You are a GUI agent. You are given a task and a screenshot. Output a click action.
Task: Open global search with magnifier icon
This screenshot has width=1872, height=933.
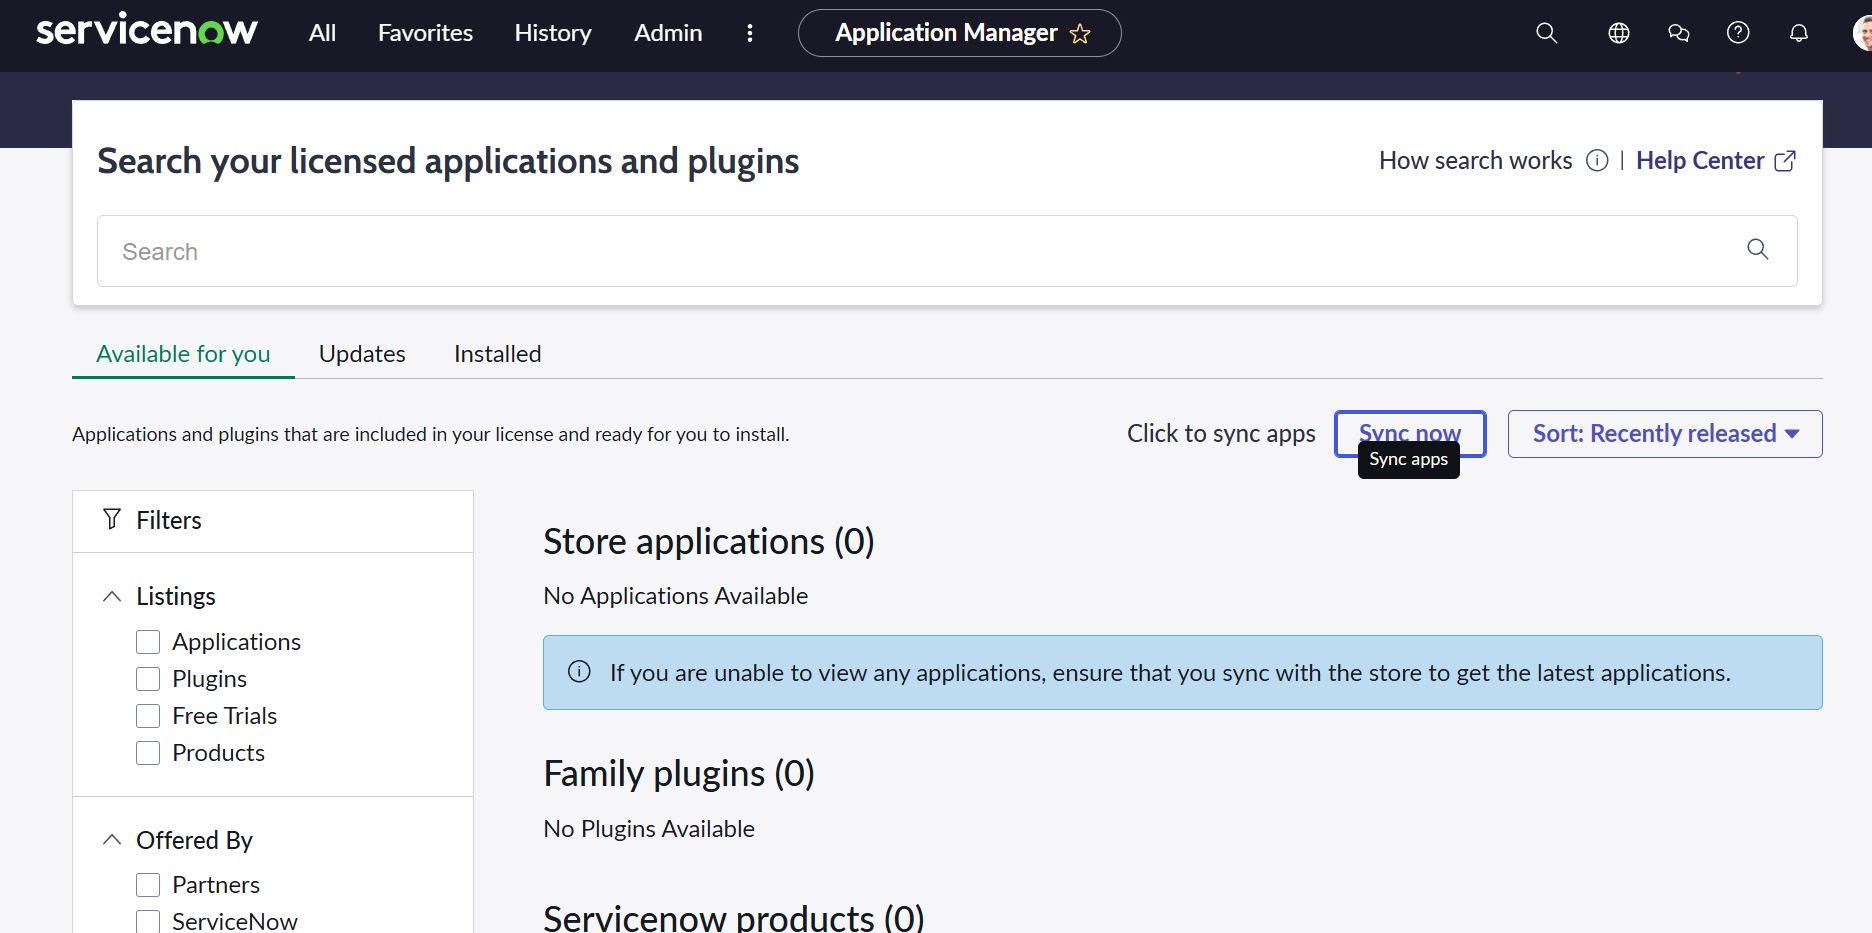coord(1546,32)
